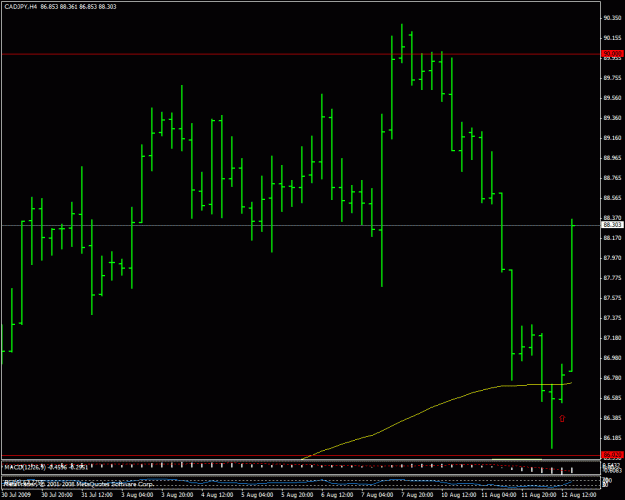Screen dimensions: 625x500
Task: Click the 86.585 price scale label
Action: 612,398
